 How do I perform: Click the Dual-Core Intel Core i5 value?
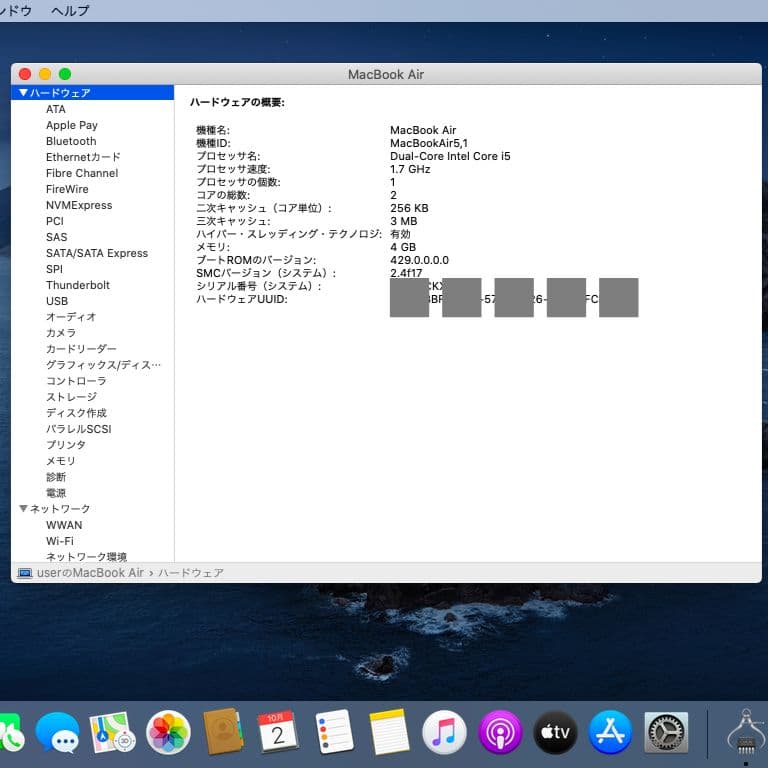click(450, 156)
